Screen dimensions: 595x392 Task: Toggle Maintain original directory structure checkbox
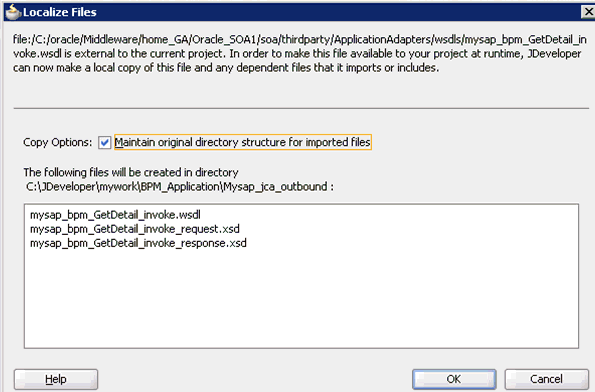click(x=104, y=143)
